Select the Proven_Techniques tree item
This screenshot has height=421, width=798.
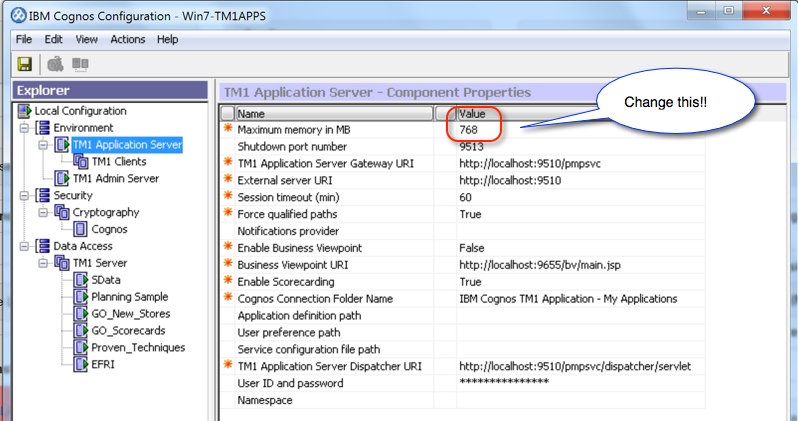coord(138,347)
